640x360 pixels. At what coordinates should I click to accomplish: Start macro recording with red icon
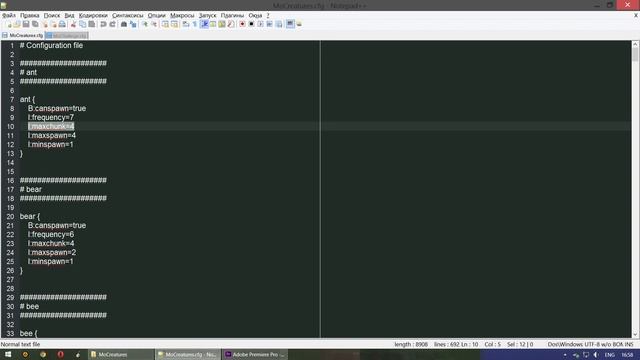coord(242,24)
